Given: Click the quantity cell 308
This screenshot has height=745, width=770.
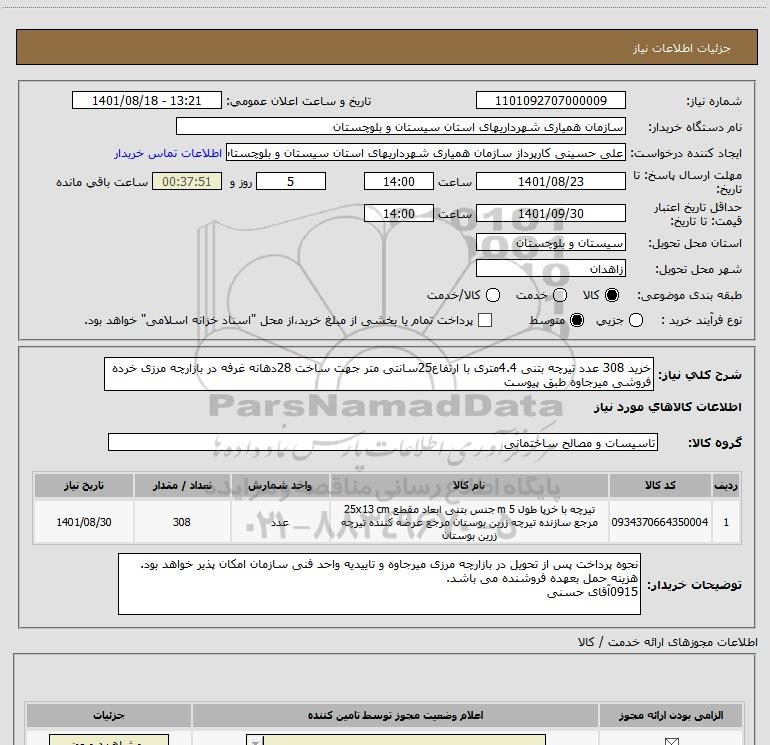Looking at the screenshot, I should tap(182, 522).
